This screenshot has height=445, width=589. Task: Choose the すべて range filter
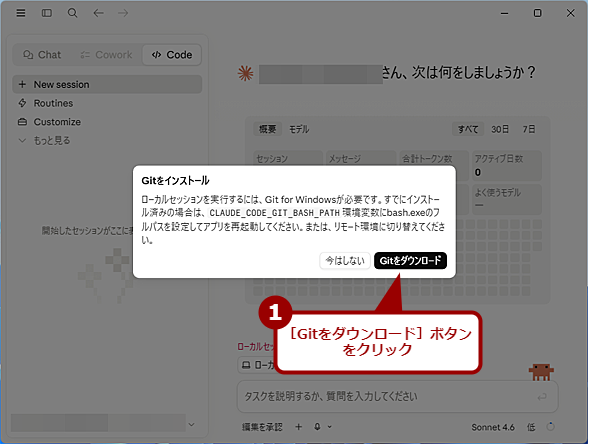coord(468,130)
